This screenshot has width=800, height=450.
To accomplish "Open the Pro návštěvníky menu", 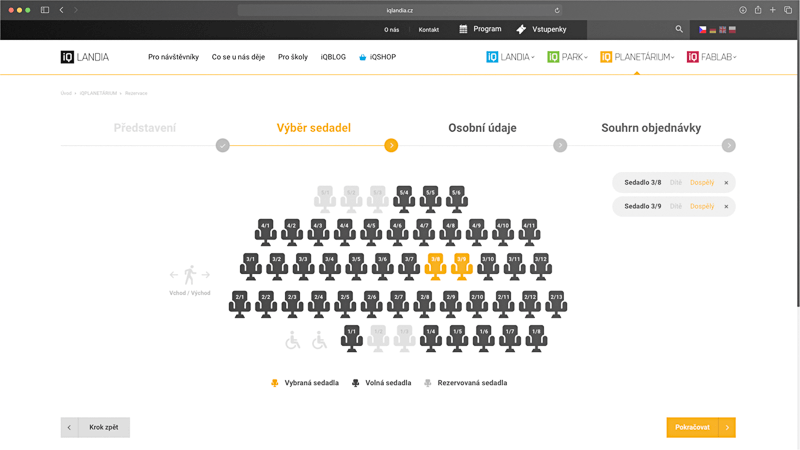I will tap(173, 57).
